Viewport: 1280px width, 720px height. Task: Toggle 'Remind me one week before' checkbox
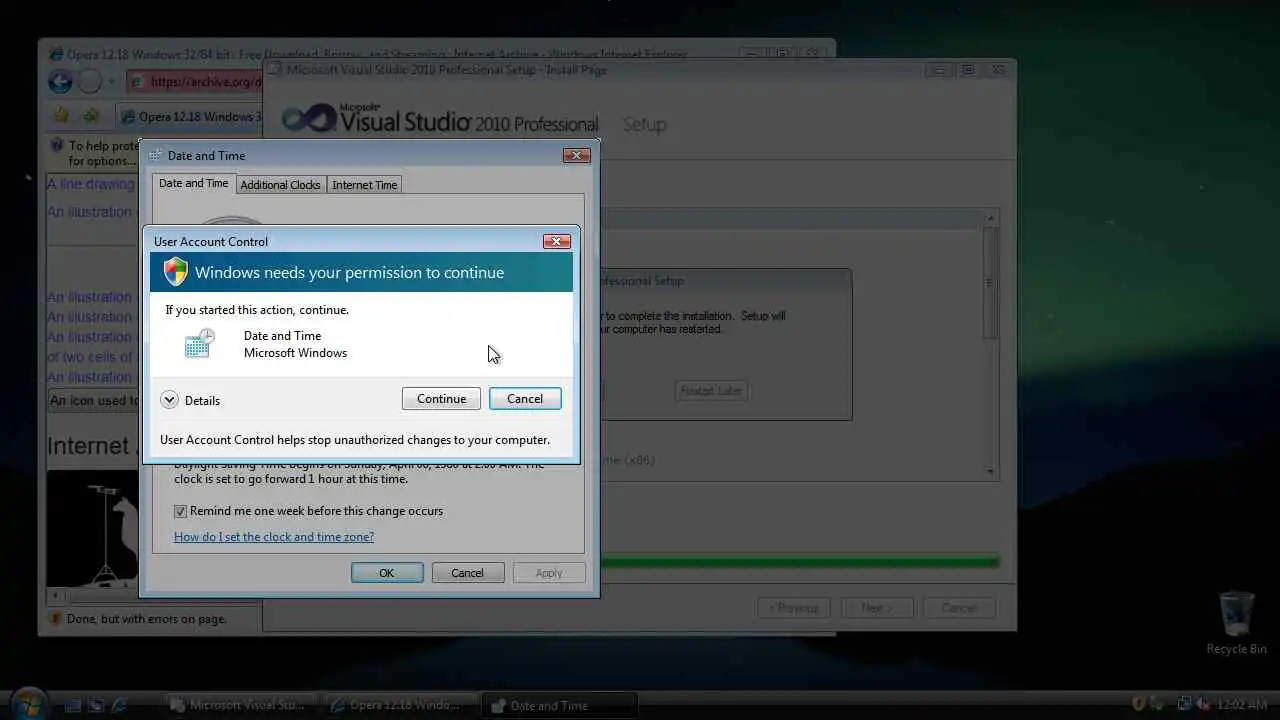click(x=180, y=511)
